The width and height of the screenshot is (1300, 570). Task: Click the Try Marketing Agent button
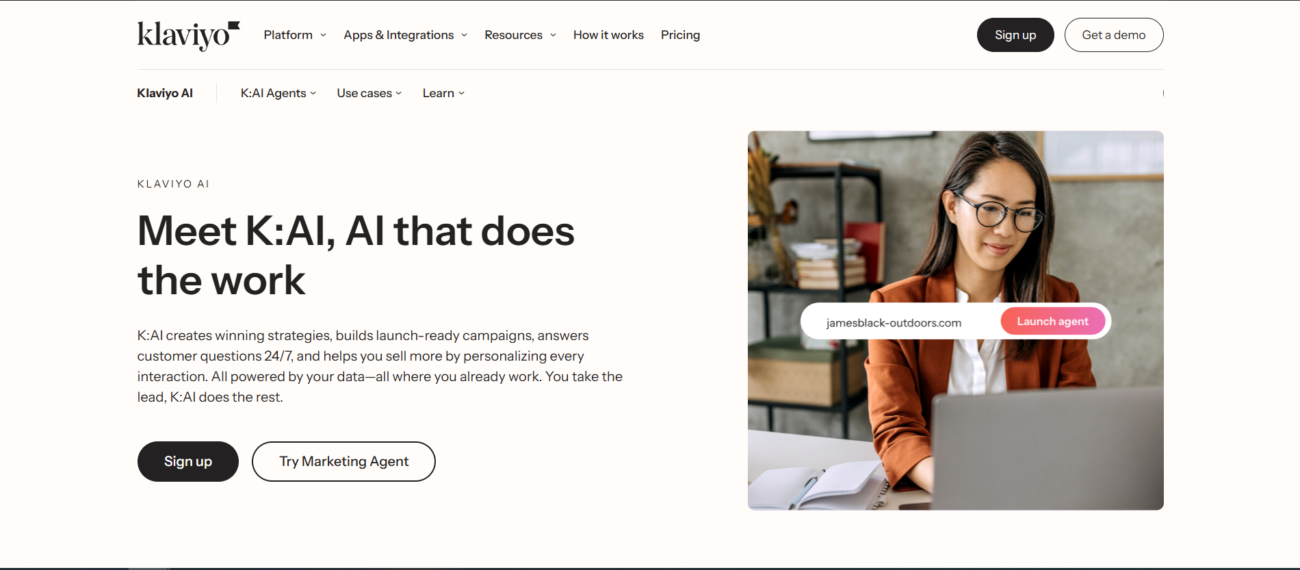[344, 461]
